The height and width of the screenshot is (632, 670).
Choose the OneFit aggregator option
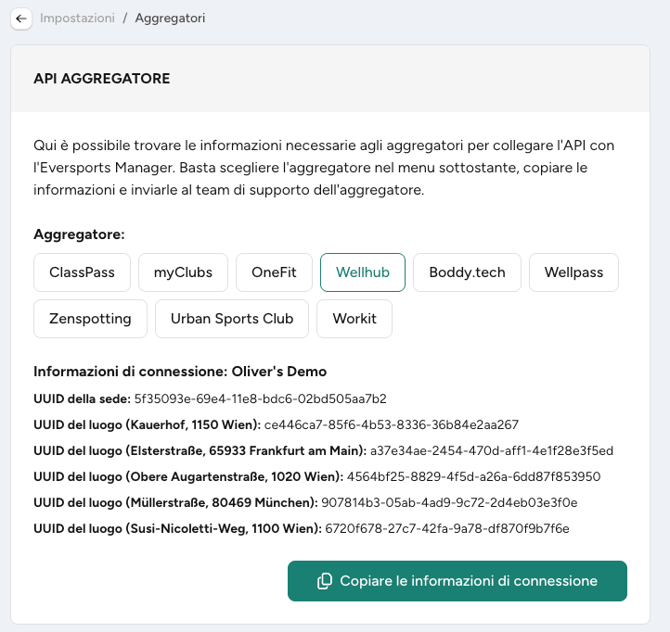[274, 273]
